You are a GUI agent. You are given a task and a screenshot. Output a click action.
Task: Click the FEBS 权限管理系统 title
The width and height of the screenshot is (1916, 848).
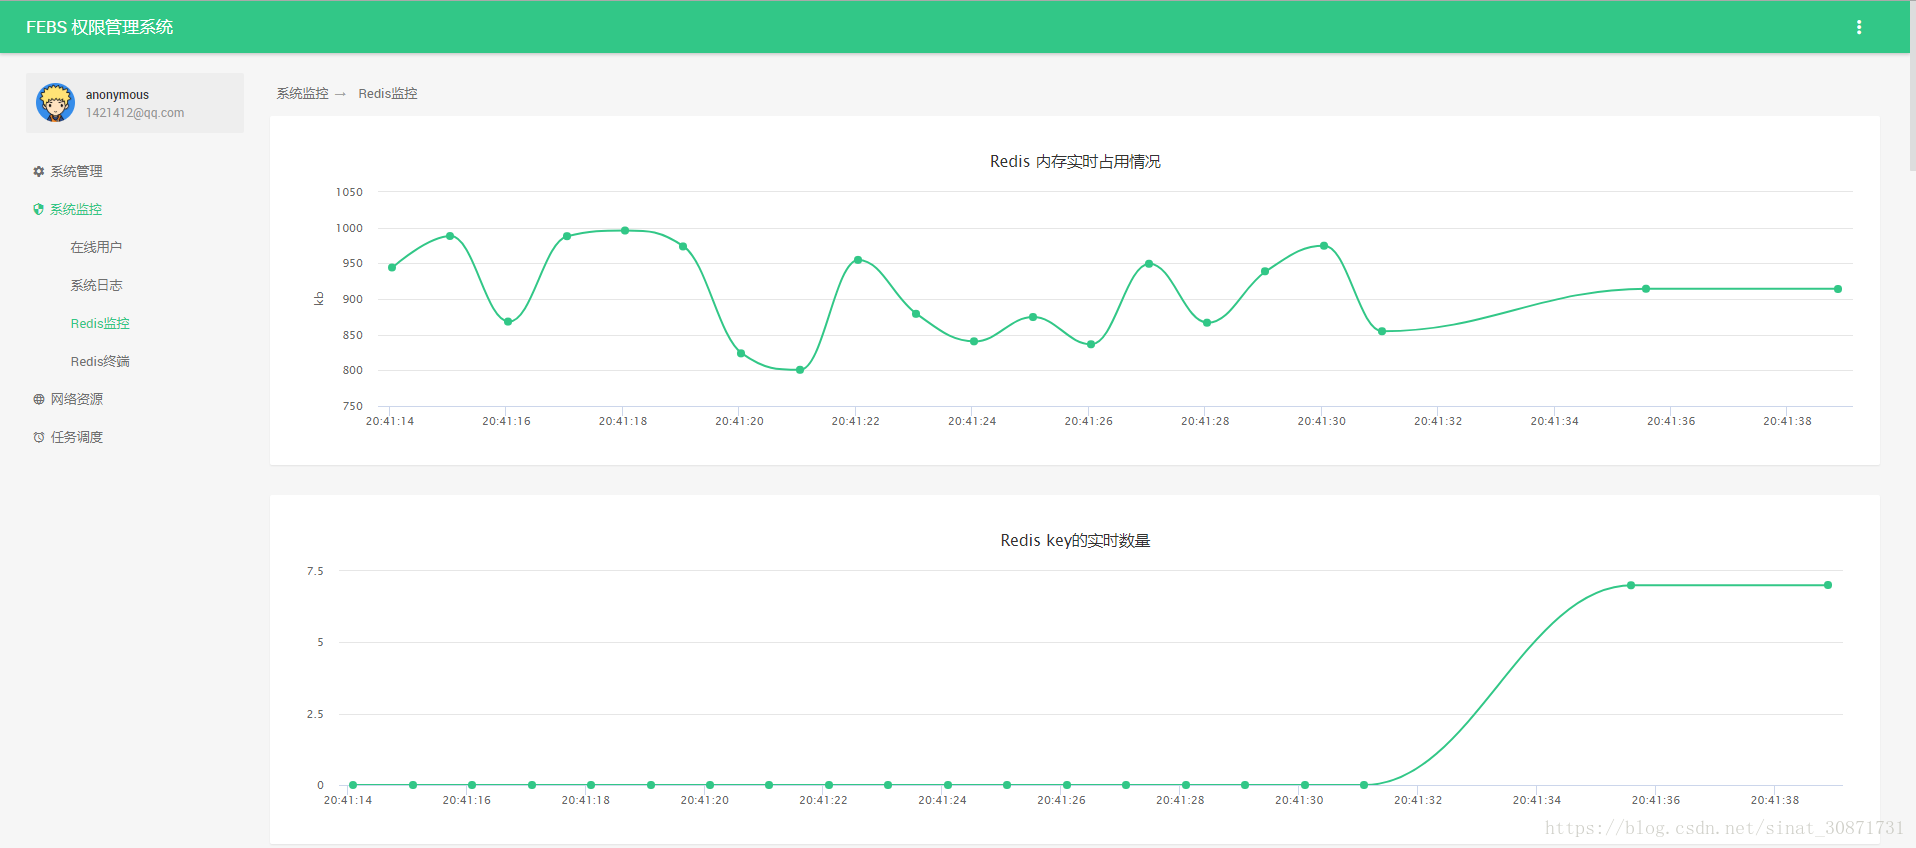coord(99,27)
